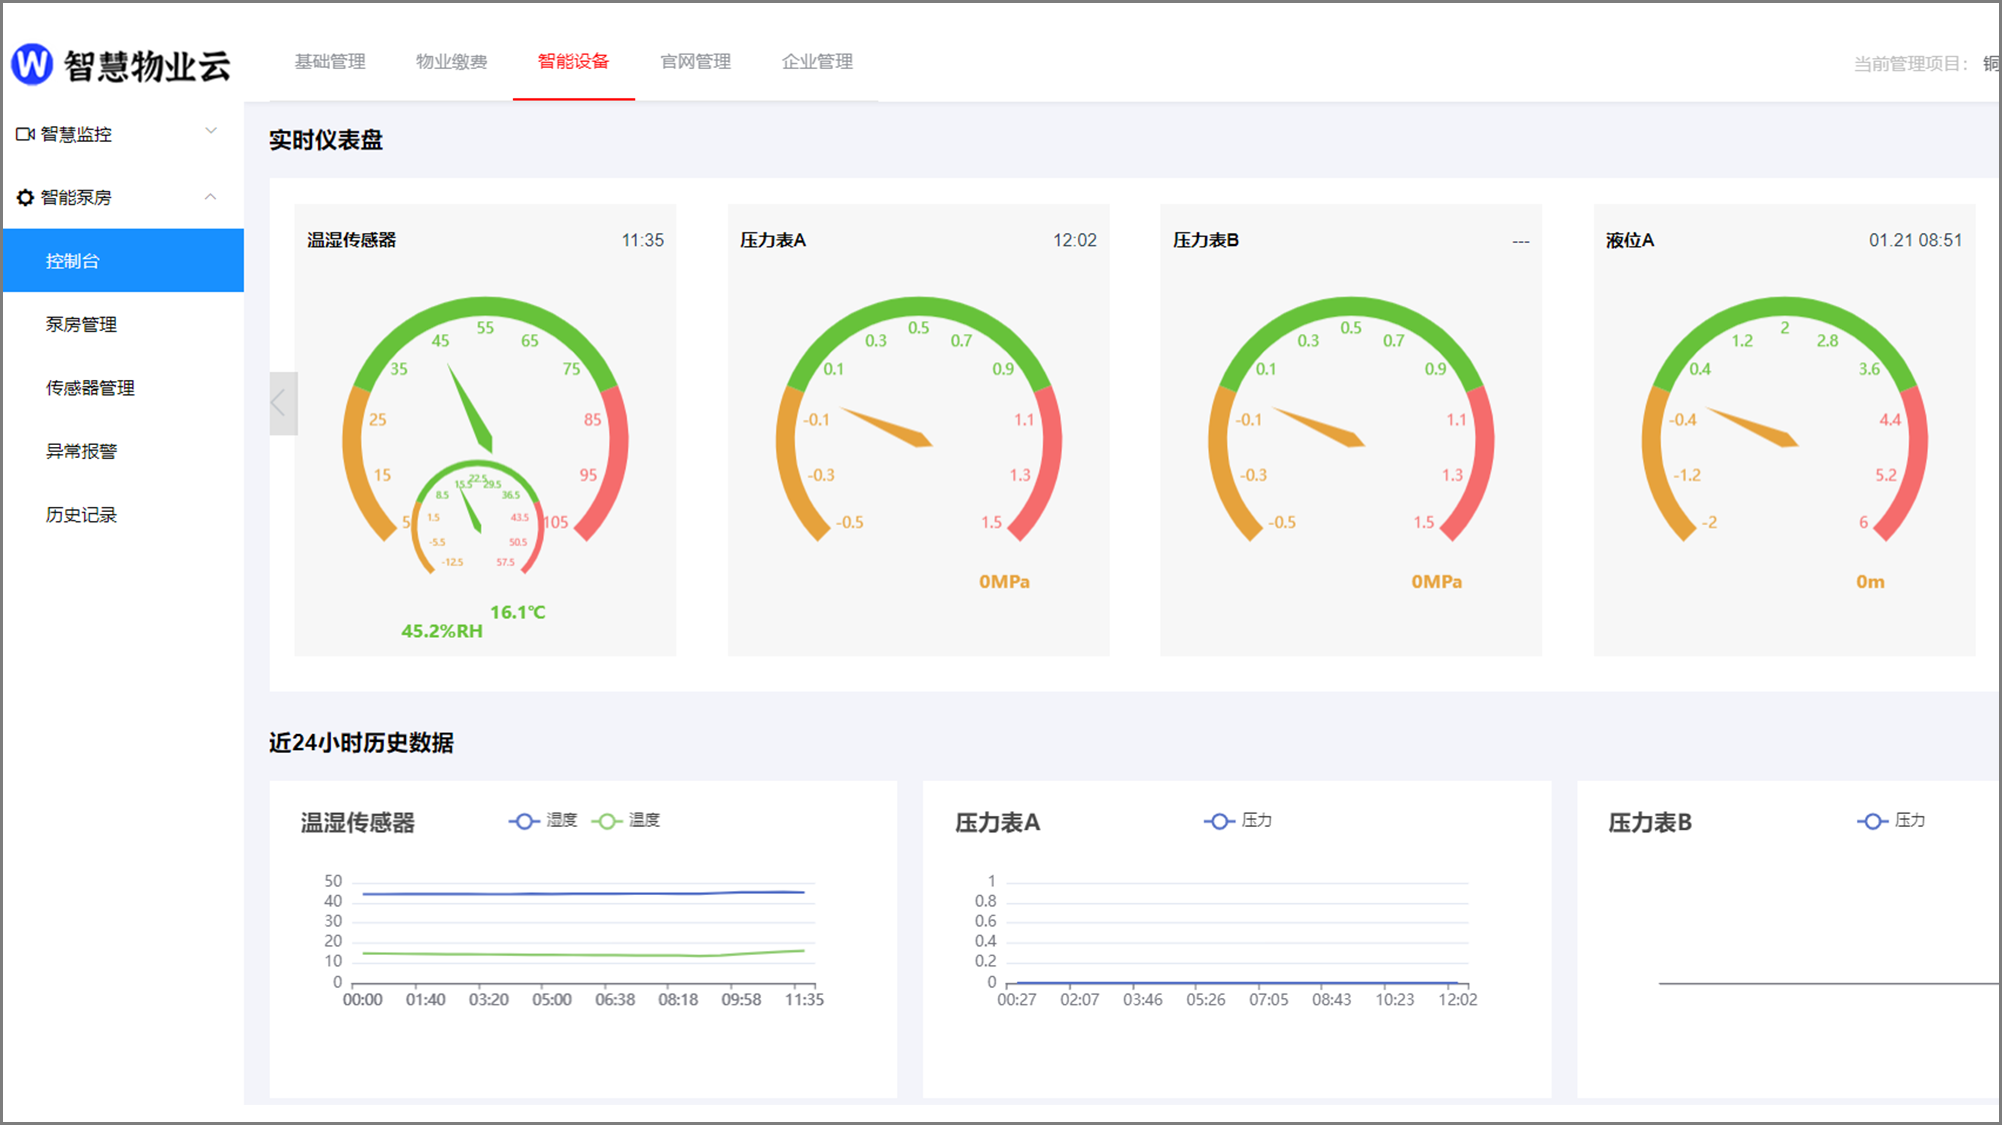Screen dimensions: 2002x1125
Task: Click the gear icon beside 智能泵房
Action: coord(25,198)
